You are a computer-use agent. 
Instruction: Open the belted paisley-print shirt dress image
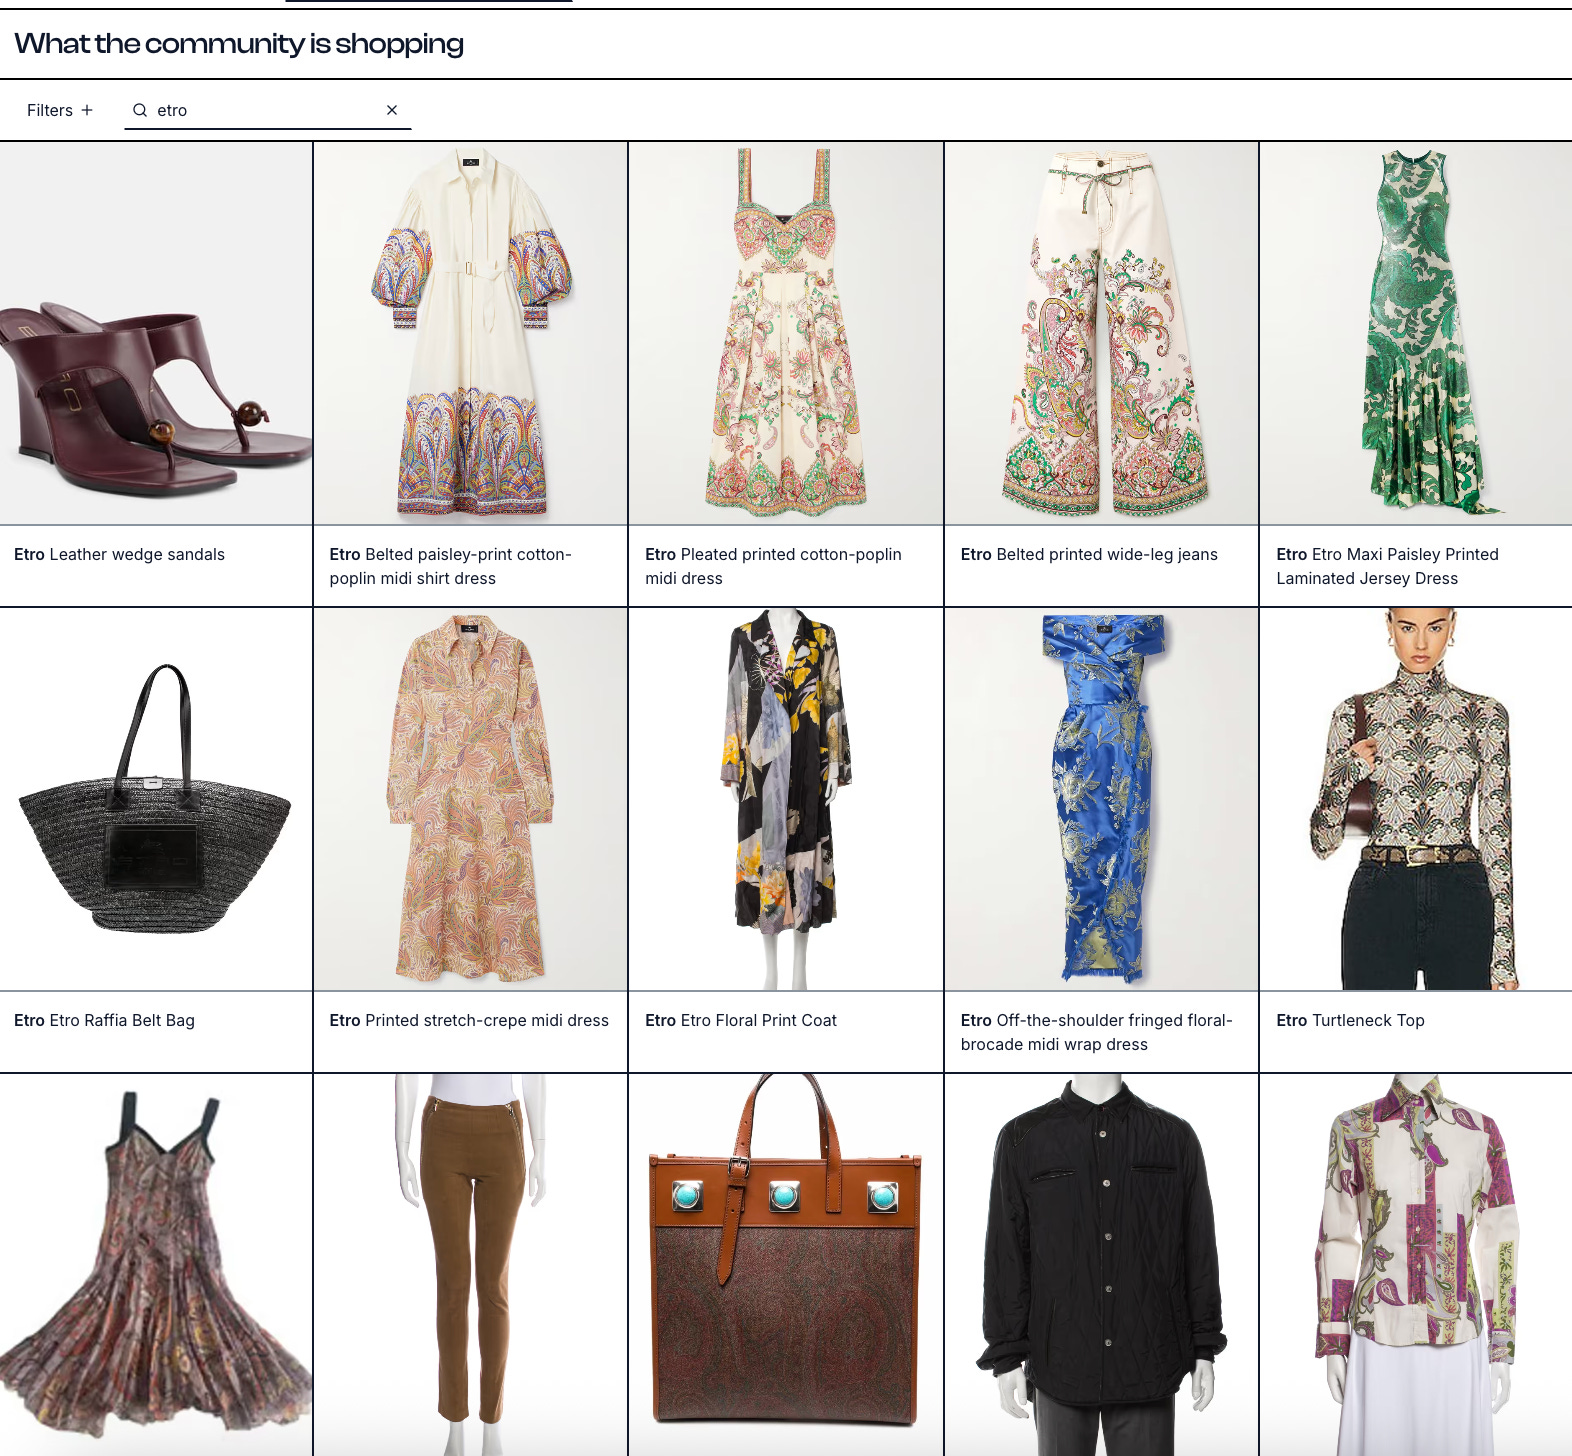471,333
